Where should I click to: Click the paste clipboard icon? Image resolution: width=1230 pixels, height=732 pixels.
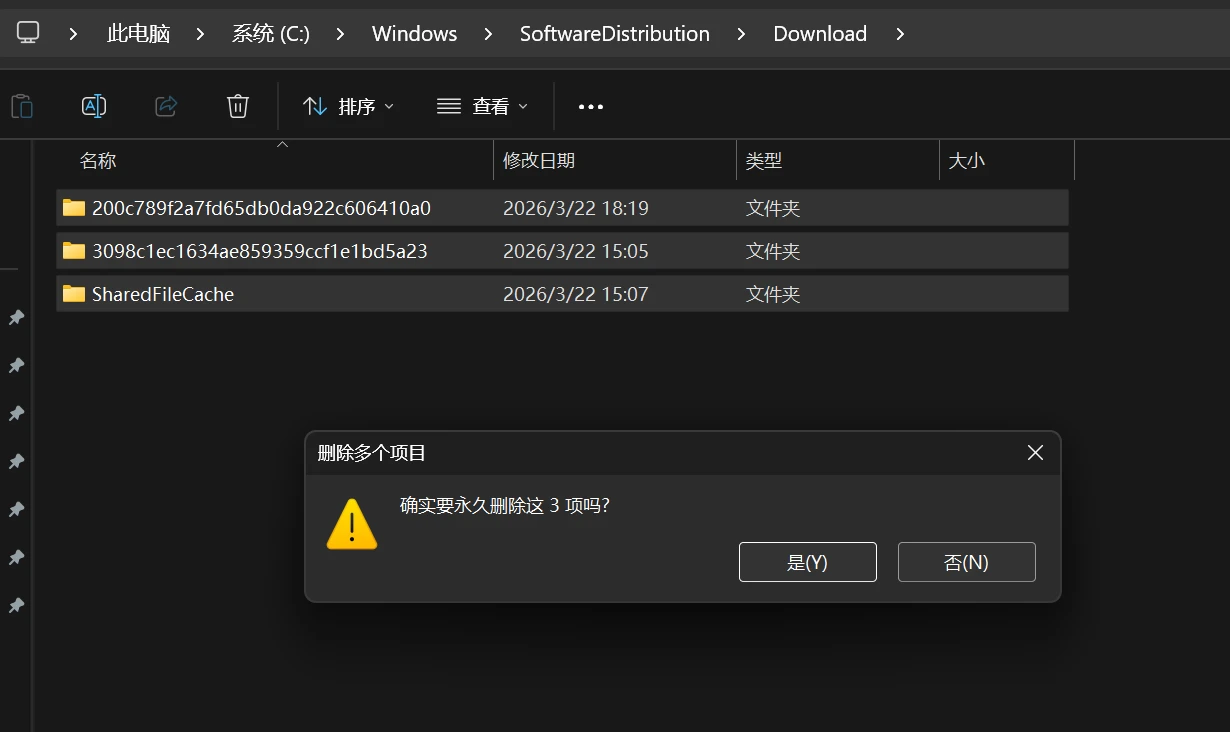(22, 106)
